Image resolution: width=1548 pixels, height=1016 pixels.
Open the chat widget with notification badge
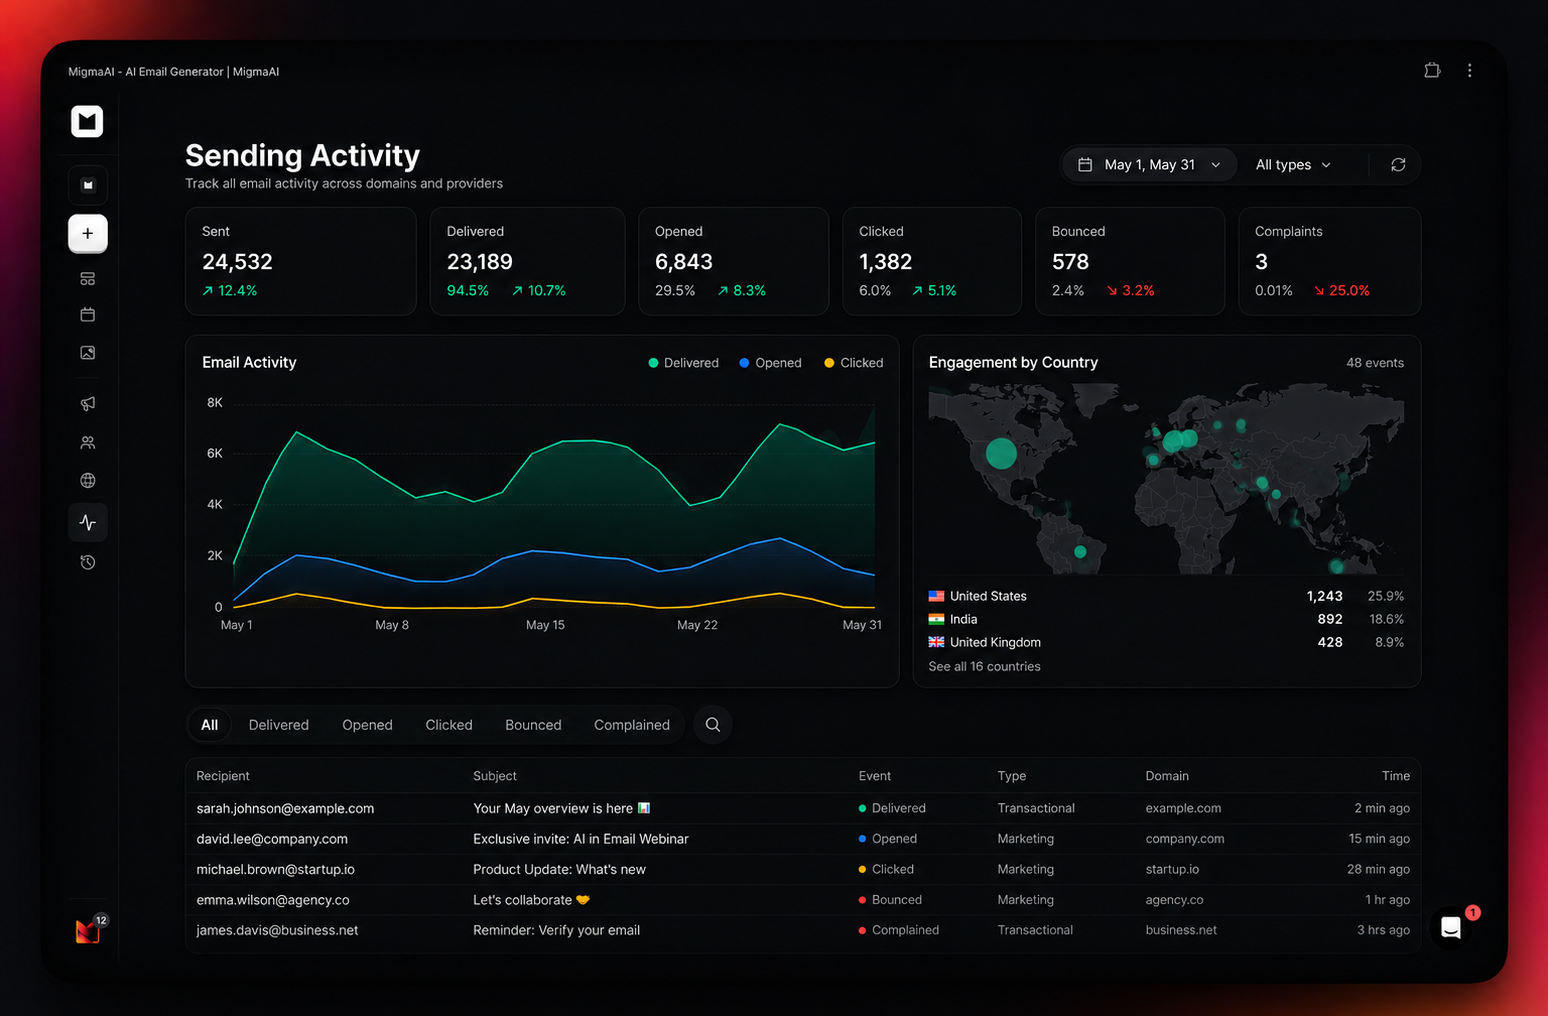tap(1451, 928)
